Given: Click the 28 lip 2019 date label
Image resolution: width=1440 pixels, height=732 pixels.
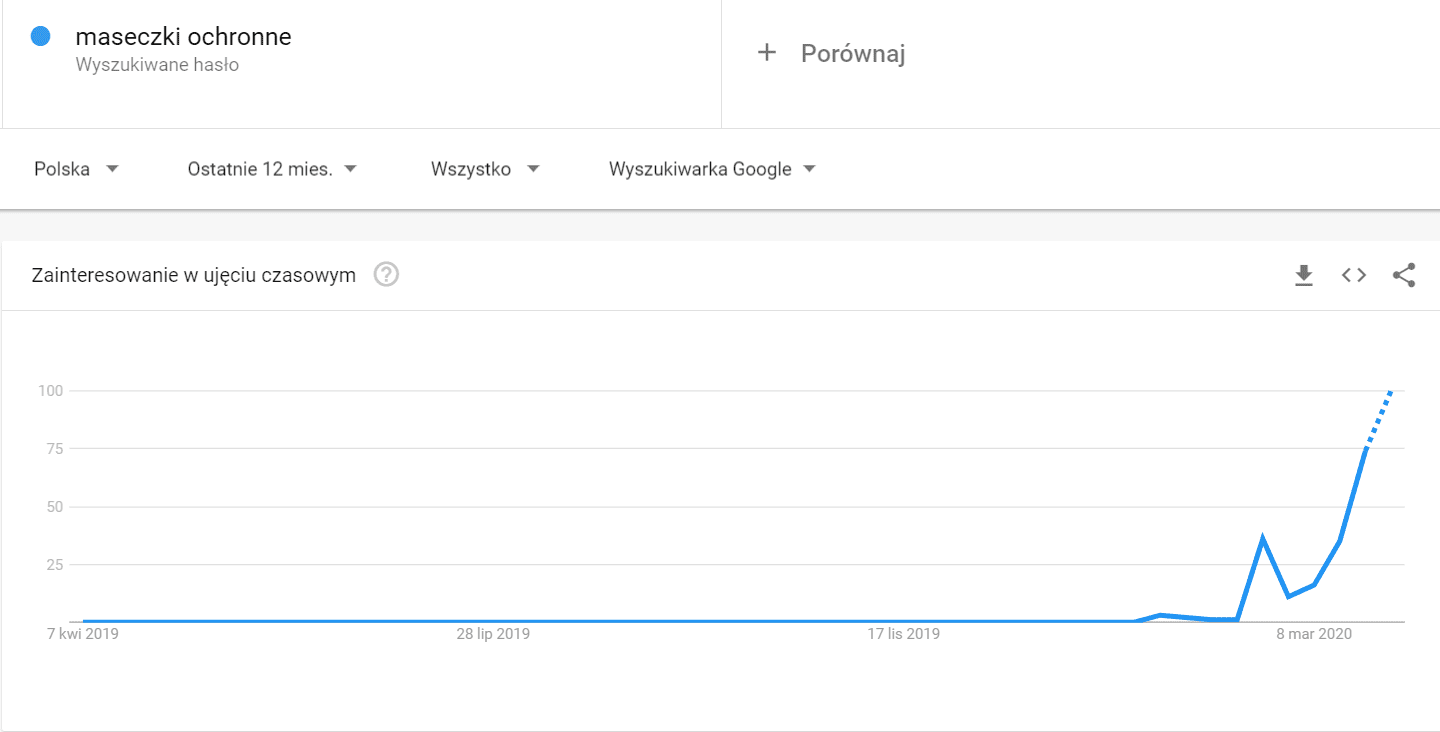Looking at the screenshot, I should click(493, 634).
